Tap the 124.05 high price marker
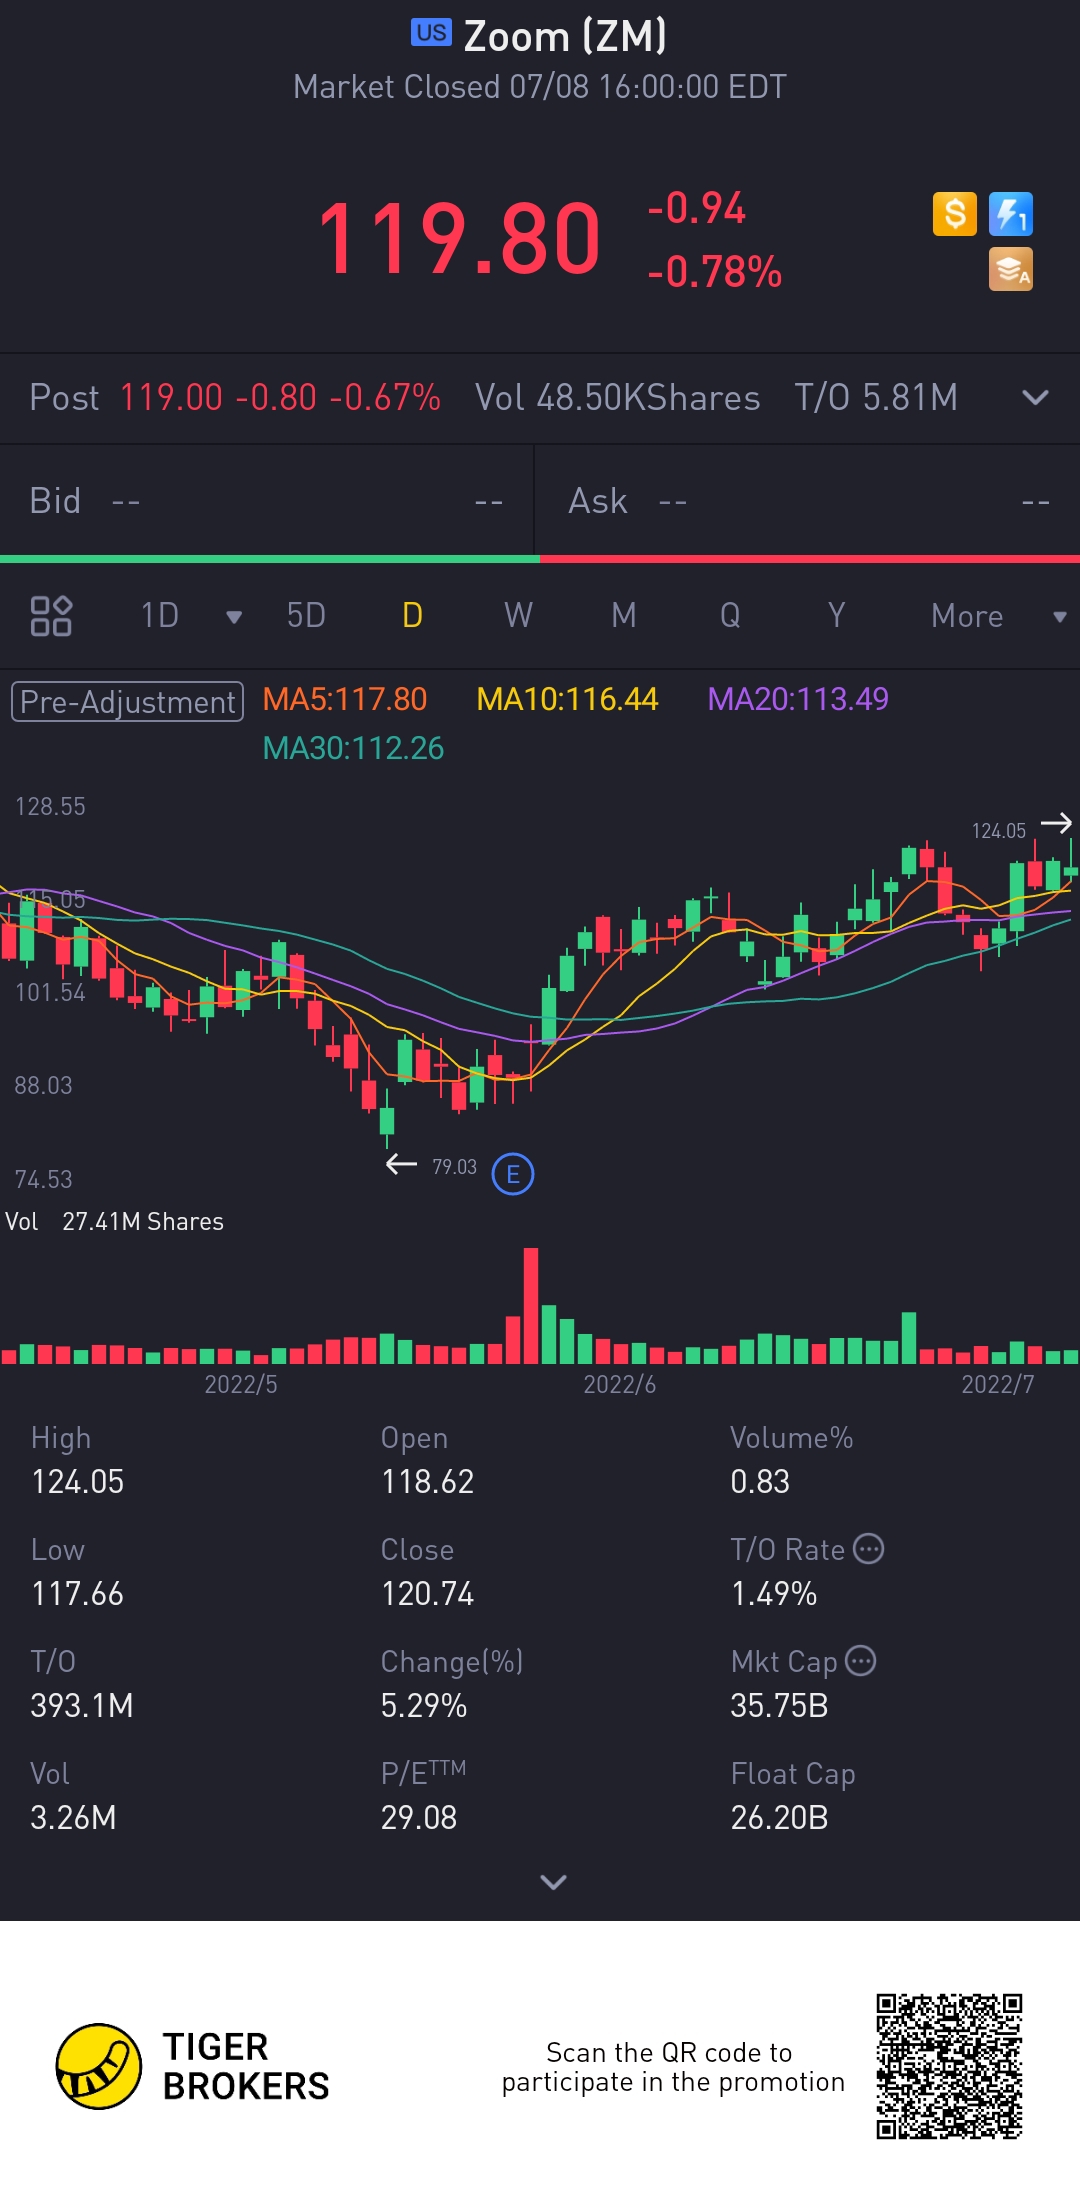1080x2212 pixels. coord(998,831)
